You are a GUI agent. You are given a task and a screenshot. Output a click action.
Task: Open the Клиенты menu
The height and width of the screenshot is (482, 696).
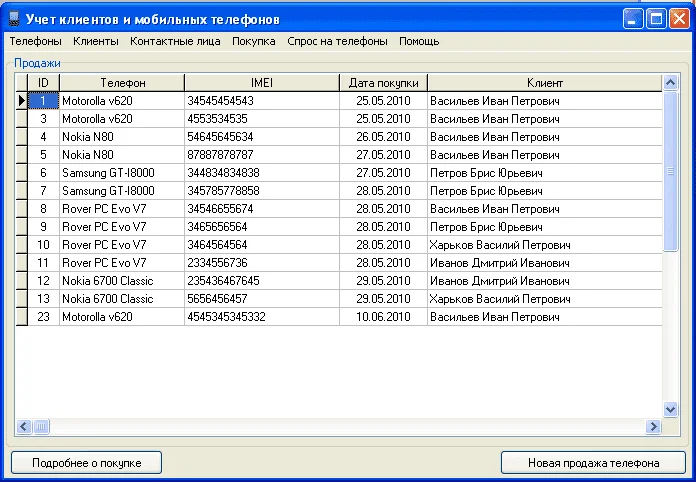tap(96, 41)
